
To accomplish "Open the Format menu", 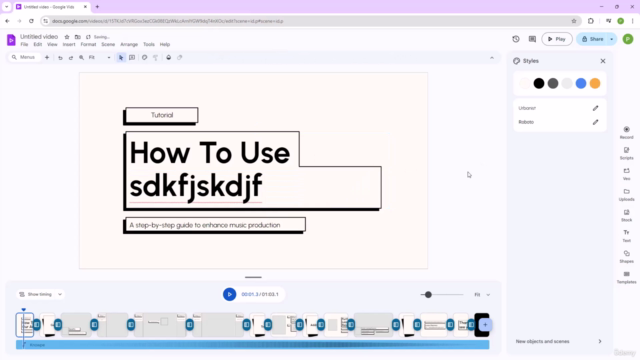I will 88,44.
